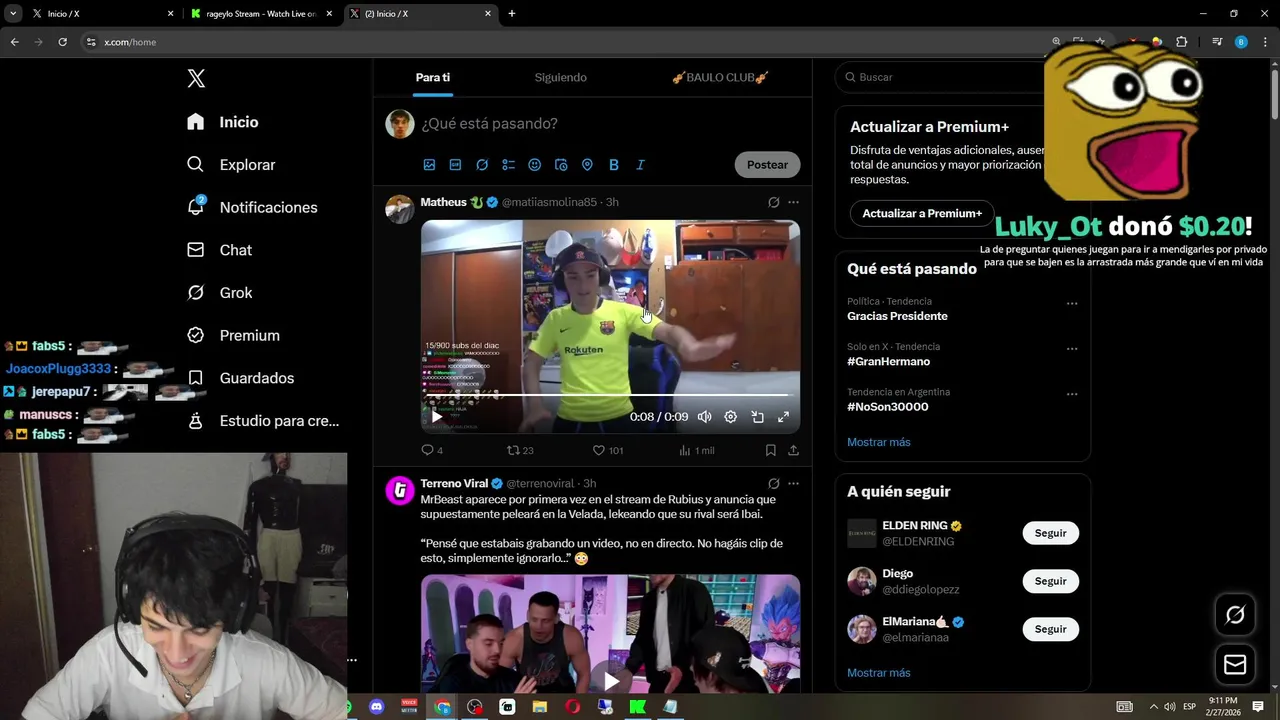
Task: Click Mostrar más under A quién seguir
Action: coord(879,673)
